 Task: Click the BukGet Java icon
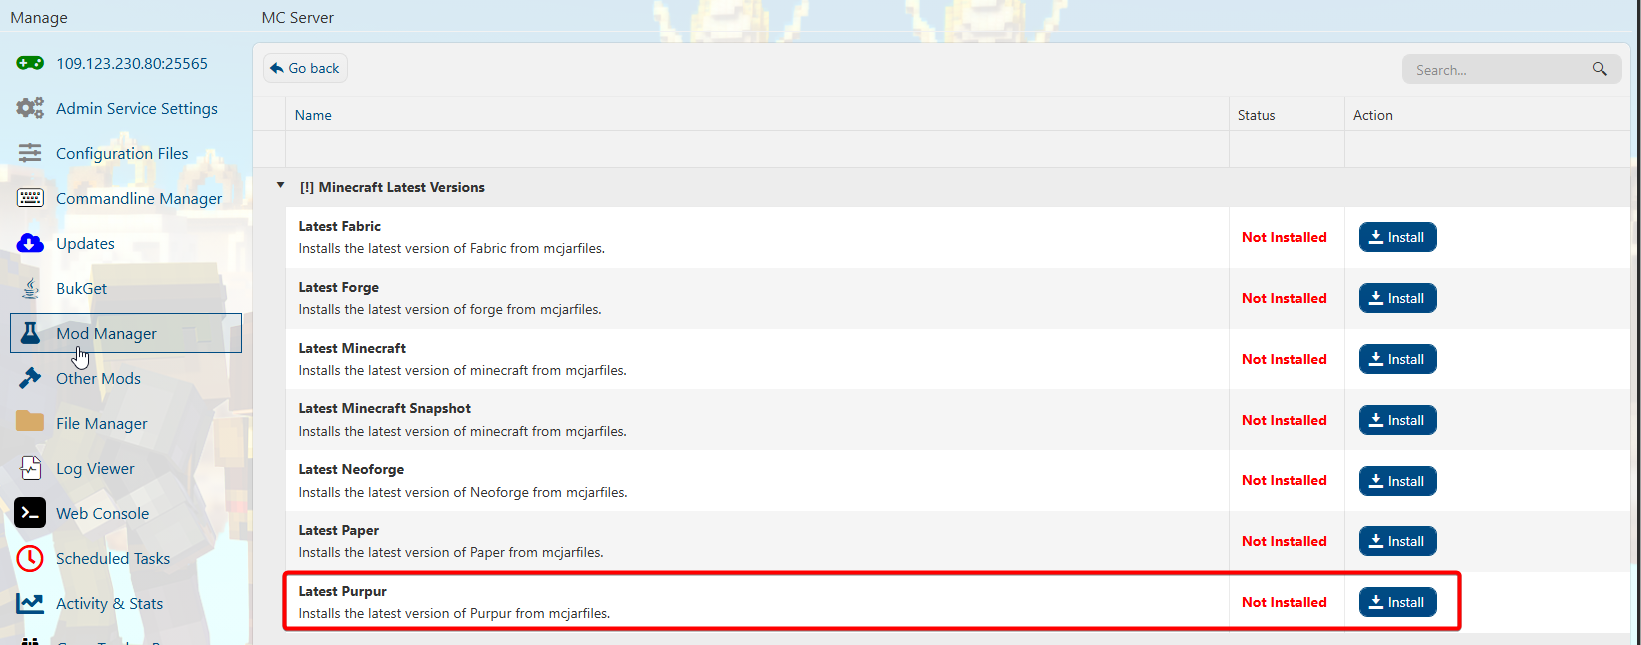point(30,288)
